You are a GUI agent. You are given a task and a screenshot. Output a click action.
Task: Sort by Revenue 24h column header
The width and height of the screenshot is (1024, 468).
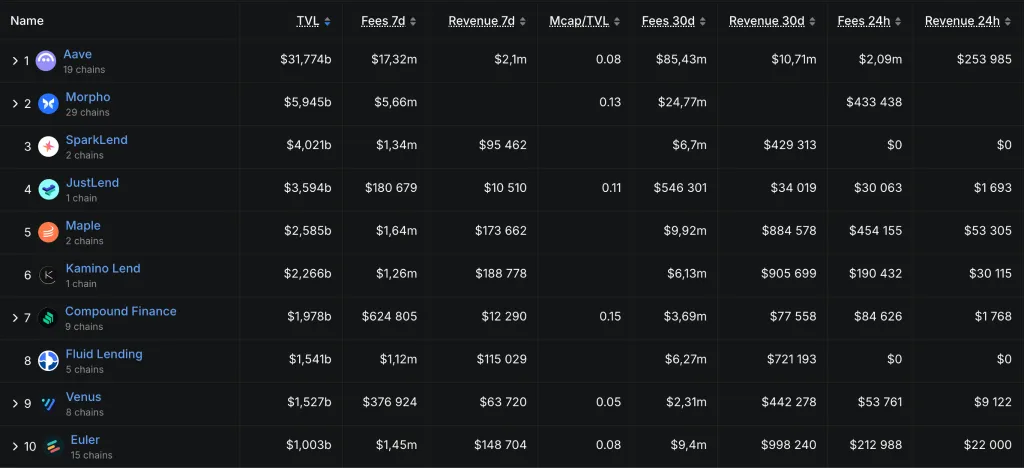962,21
